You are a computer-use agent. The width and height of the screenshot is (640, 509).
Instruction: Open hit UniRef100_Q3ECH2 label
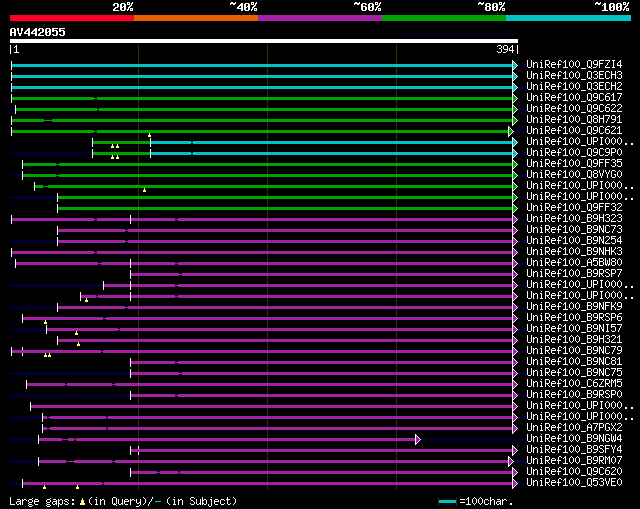(x=574, y=86)
